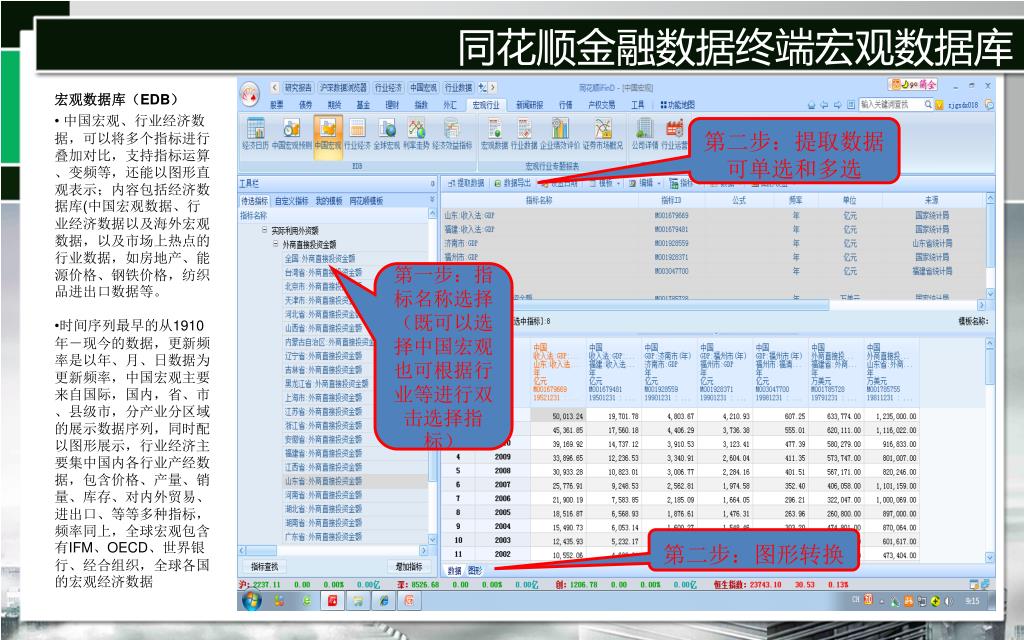Type in the 输入关键词查找 search field
Image resolution: width=1024 pixels, height=640 pixels.
[891, 104]
